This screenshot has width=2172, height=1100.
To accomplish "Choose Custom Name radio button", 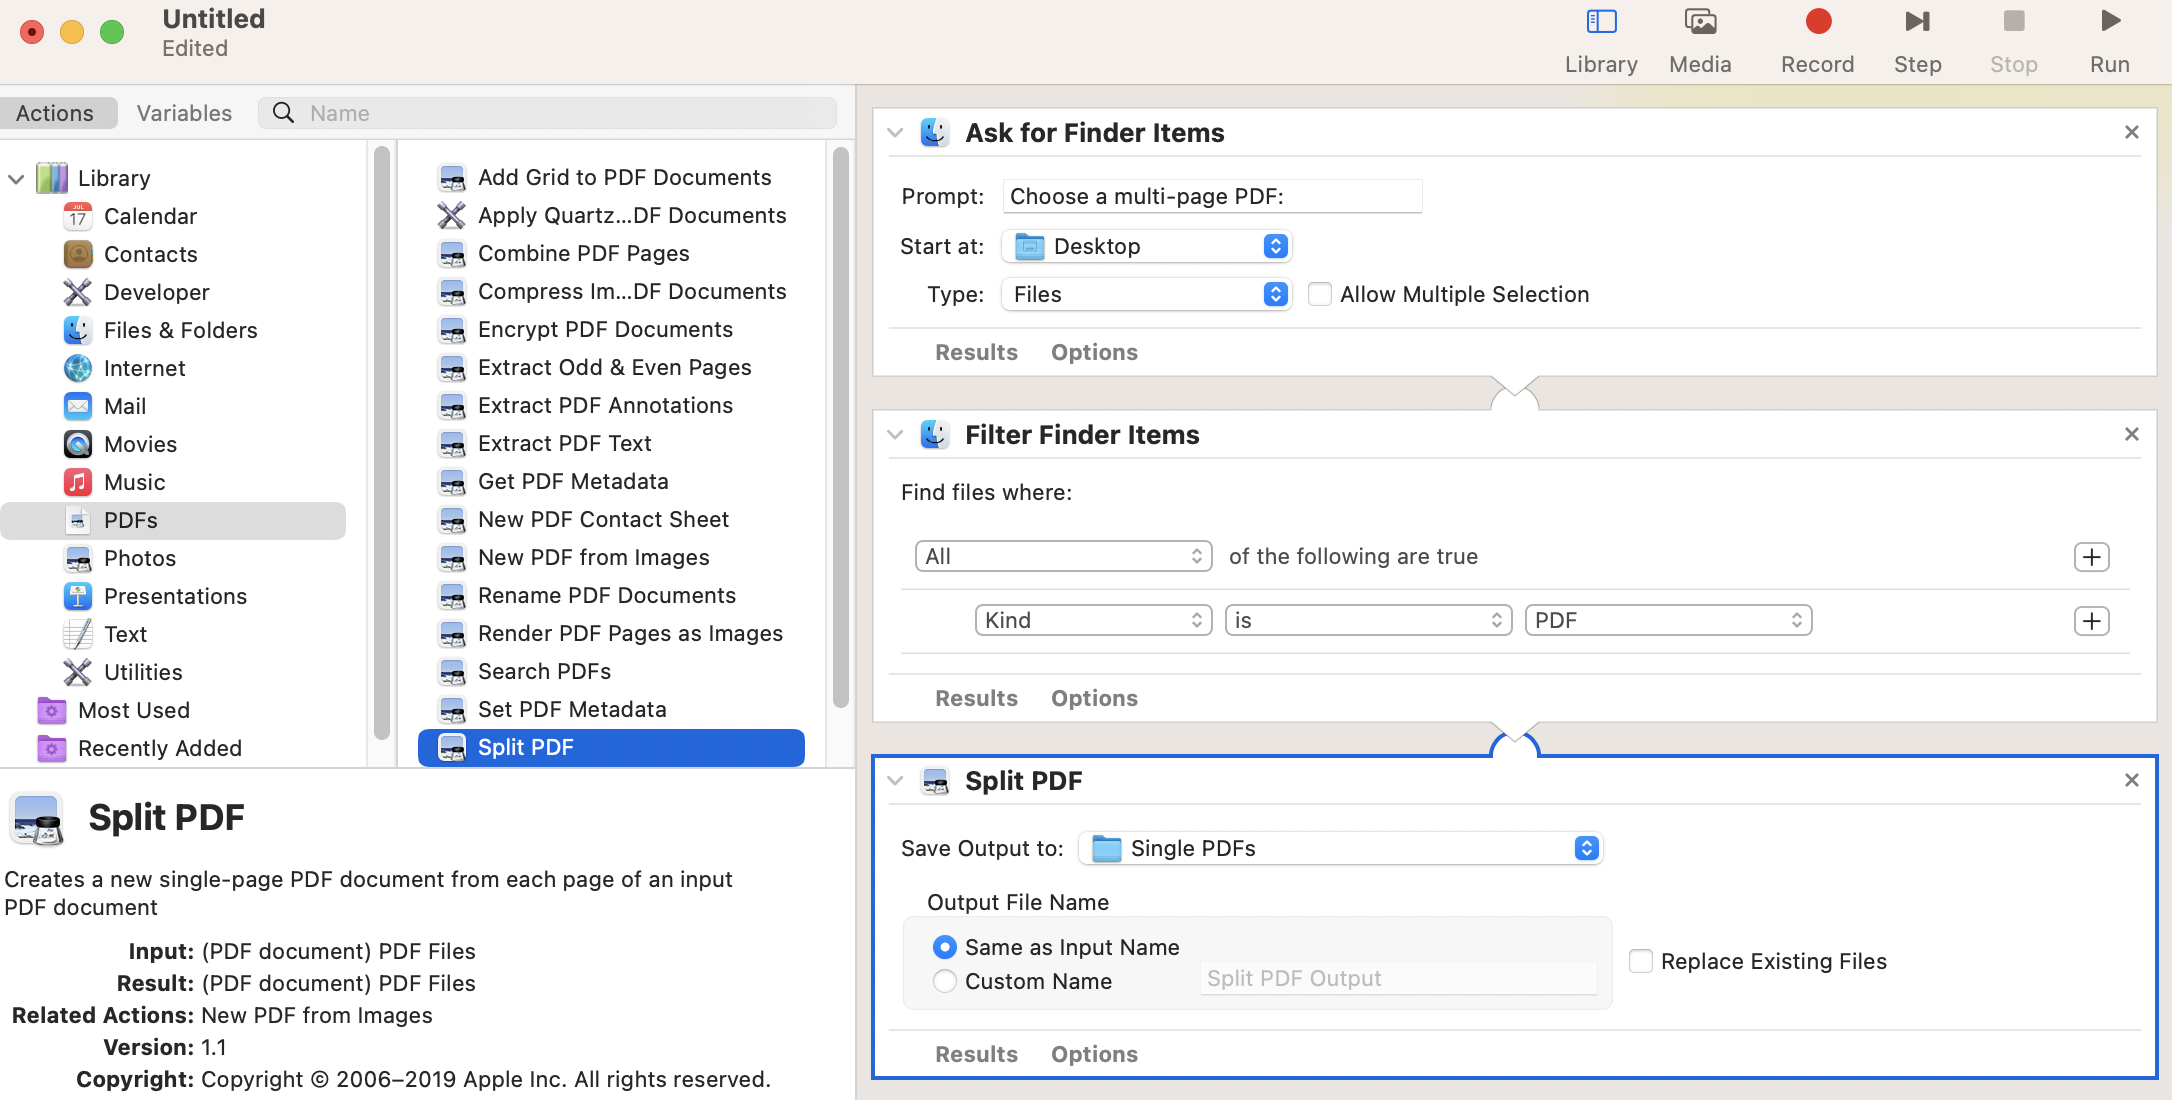I will [944, 981].
